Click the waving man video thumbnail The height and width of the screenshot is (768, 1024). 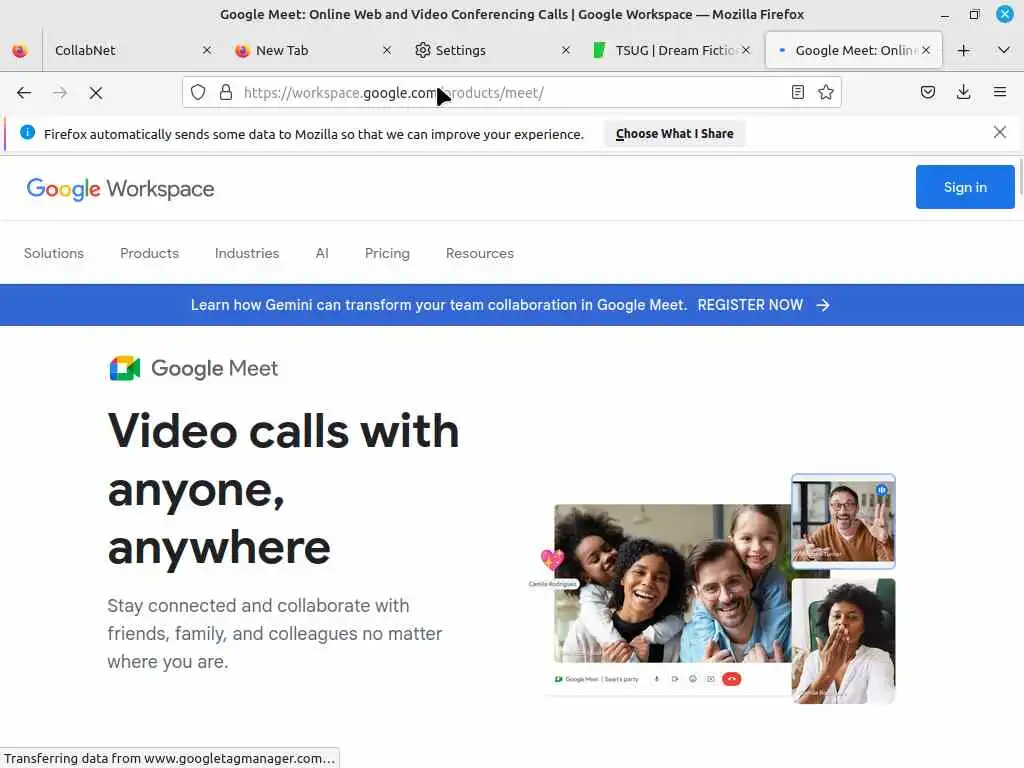(843, 521)
